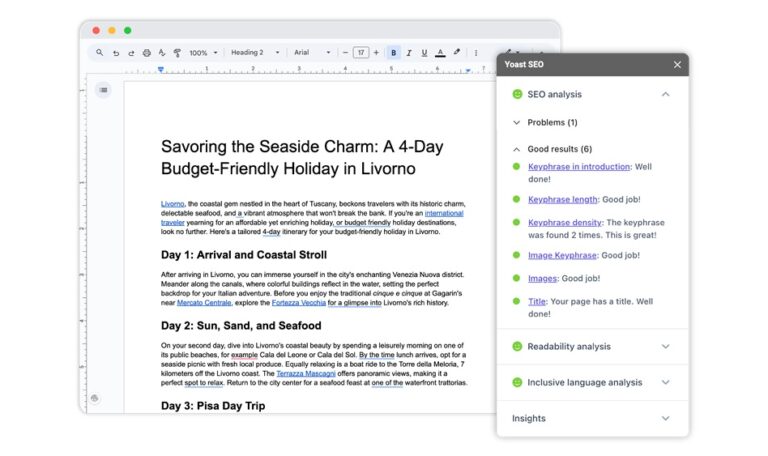Open the Image Keyphrase link
Screen dimensions: 768x456
[x=562, y=255]
